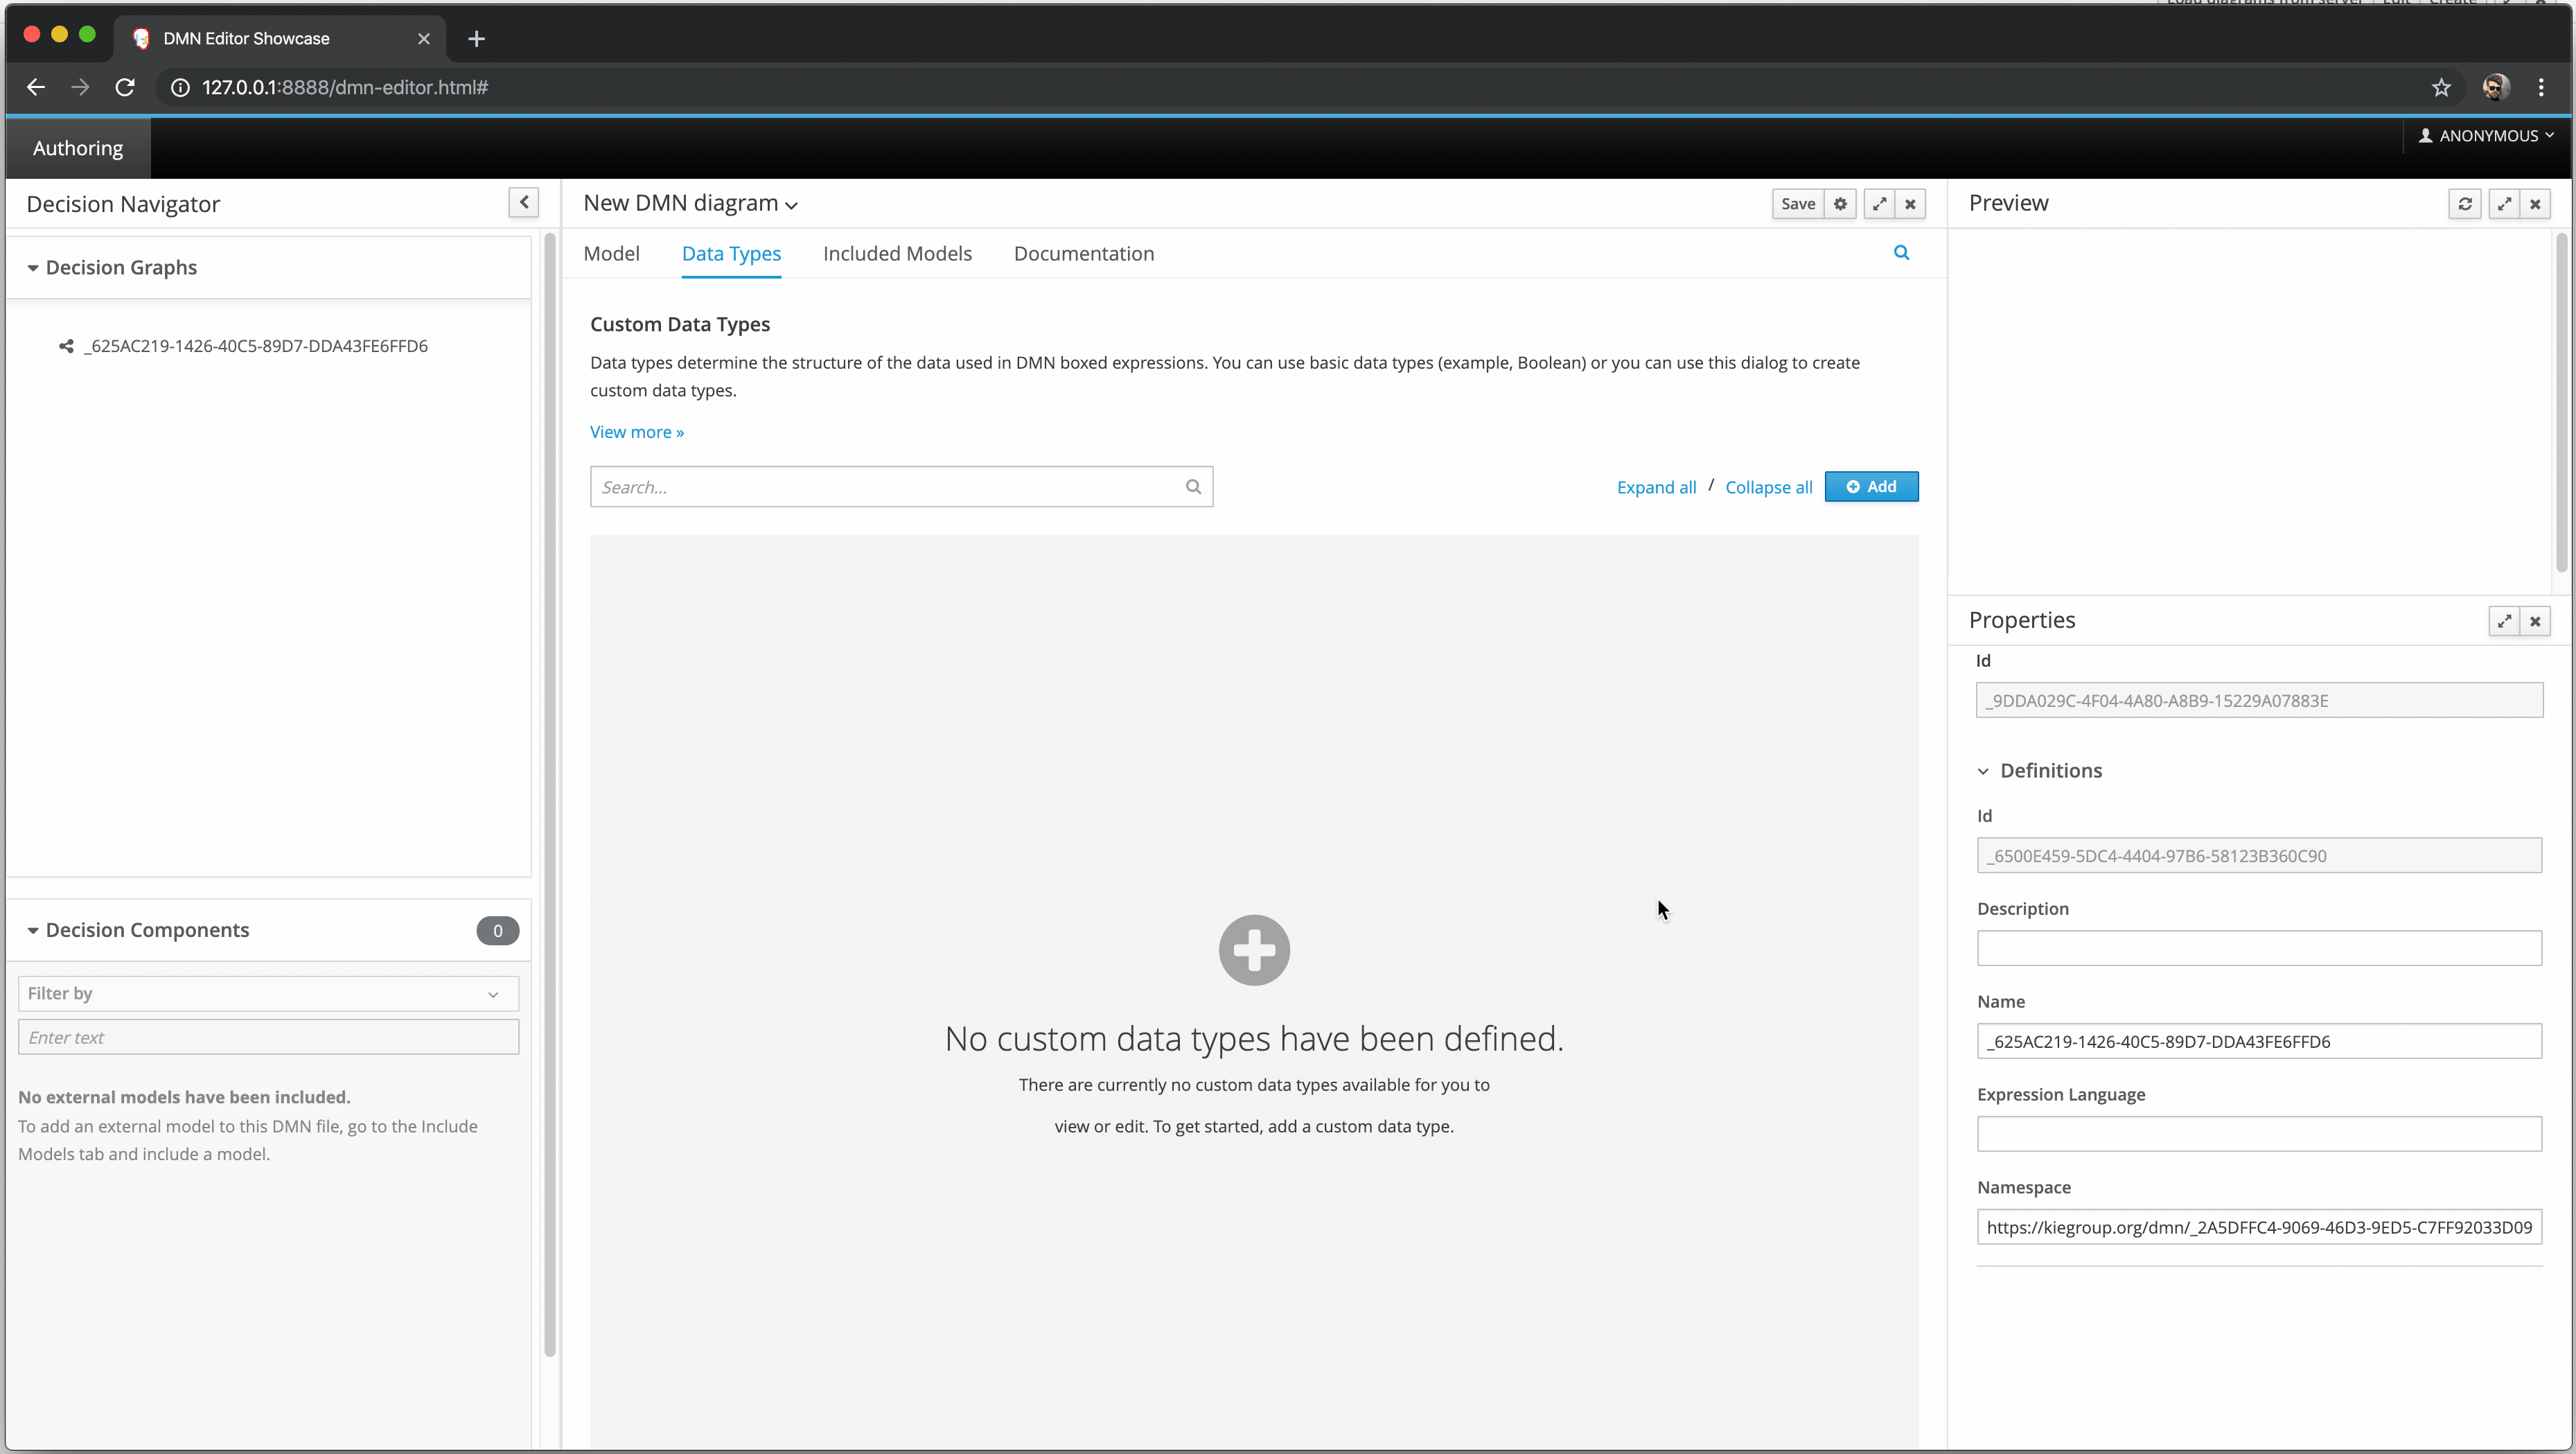Edit the Namespace field
The width and height of the screenshot is (2576, 1454).
tap(2258, 1228)
